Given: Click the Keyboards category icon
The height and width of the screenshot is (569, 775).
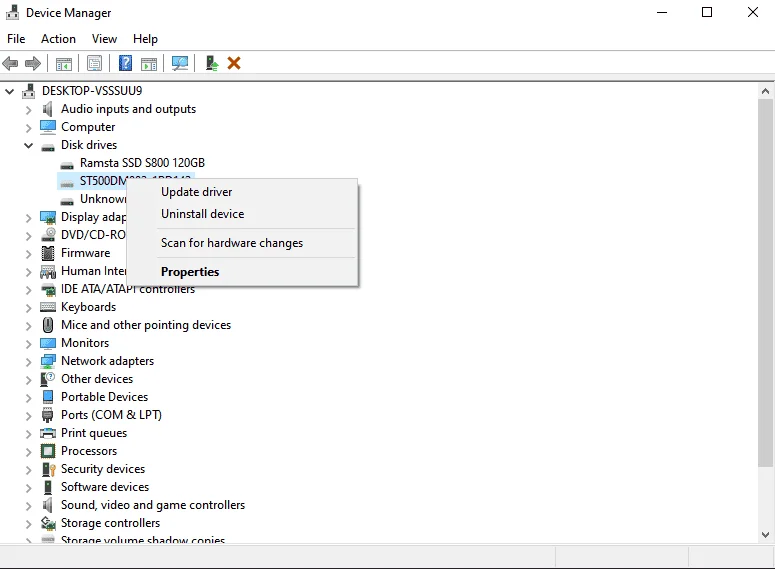Looking at the screenshot, I should pyautogui.click(x=48, y=307).
